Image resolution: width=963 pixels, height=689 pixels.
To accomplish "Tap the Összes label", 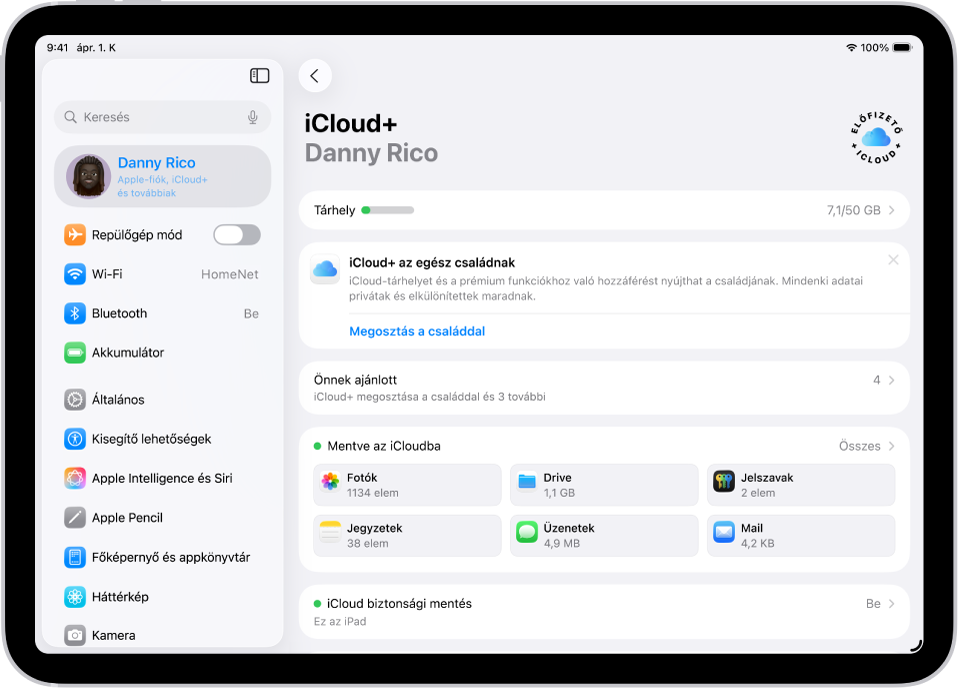I will coord(859,446).
